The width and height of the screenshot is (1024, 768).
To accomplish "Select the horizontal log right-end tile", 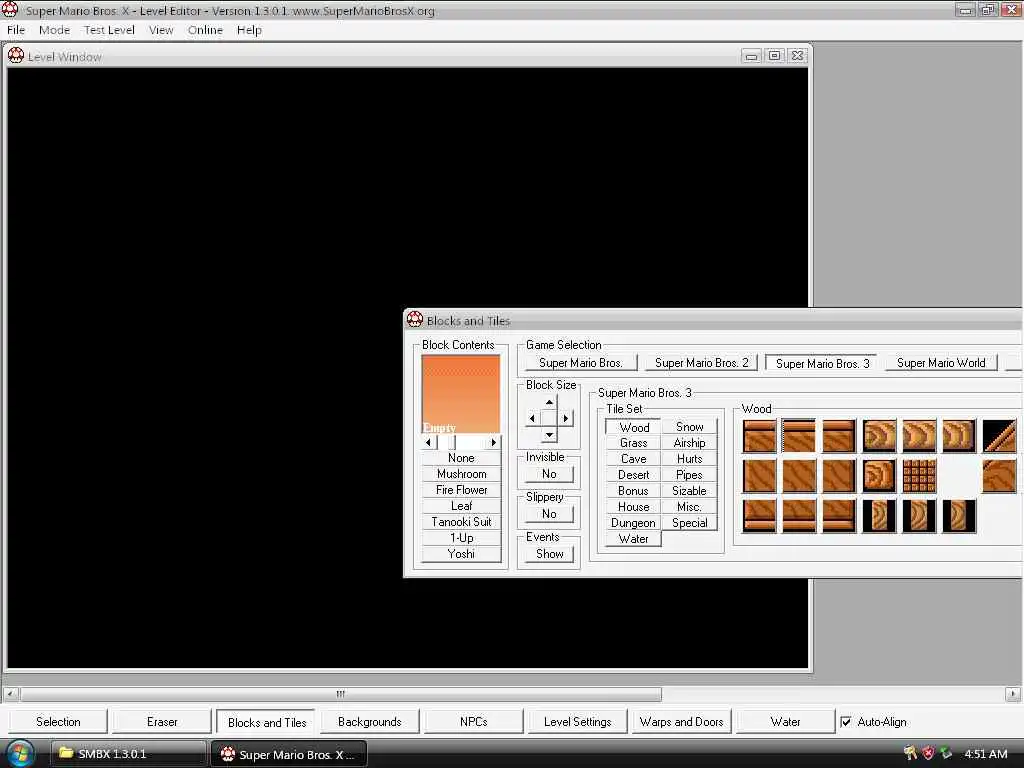I will (x=959, y=436).
